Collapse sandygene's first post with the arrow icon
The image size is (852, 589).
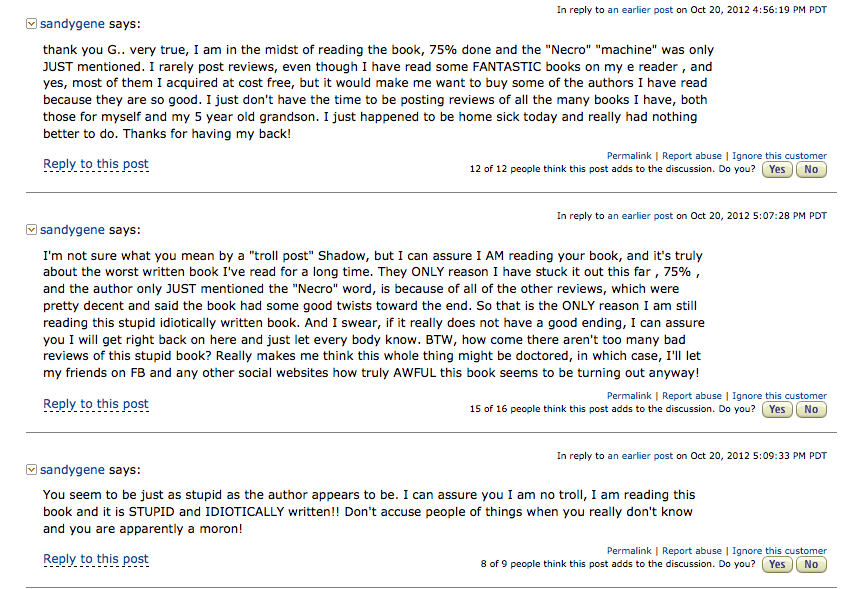[x=32, y=23]
